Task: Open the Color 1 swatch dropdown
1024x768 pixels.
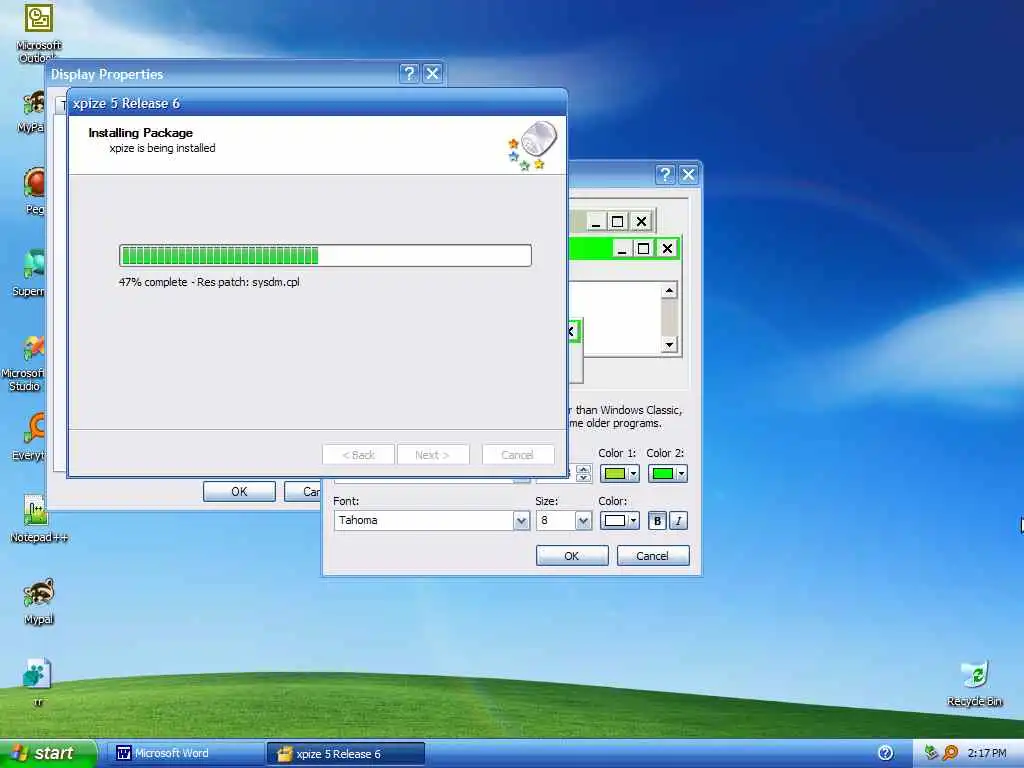Action: 619,473
